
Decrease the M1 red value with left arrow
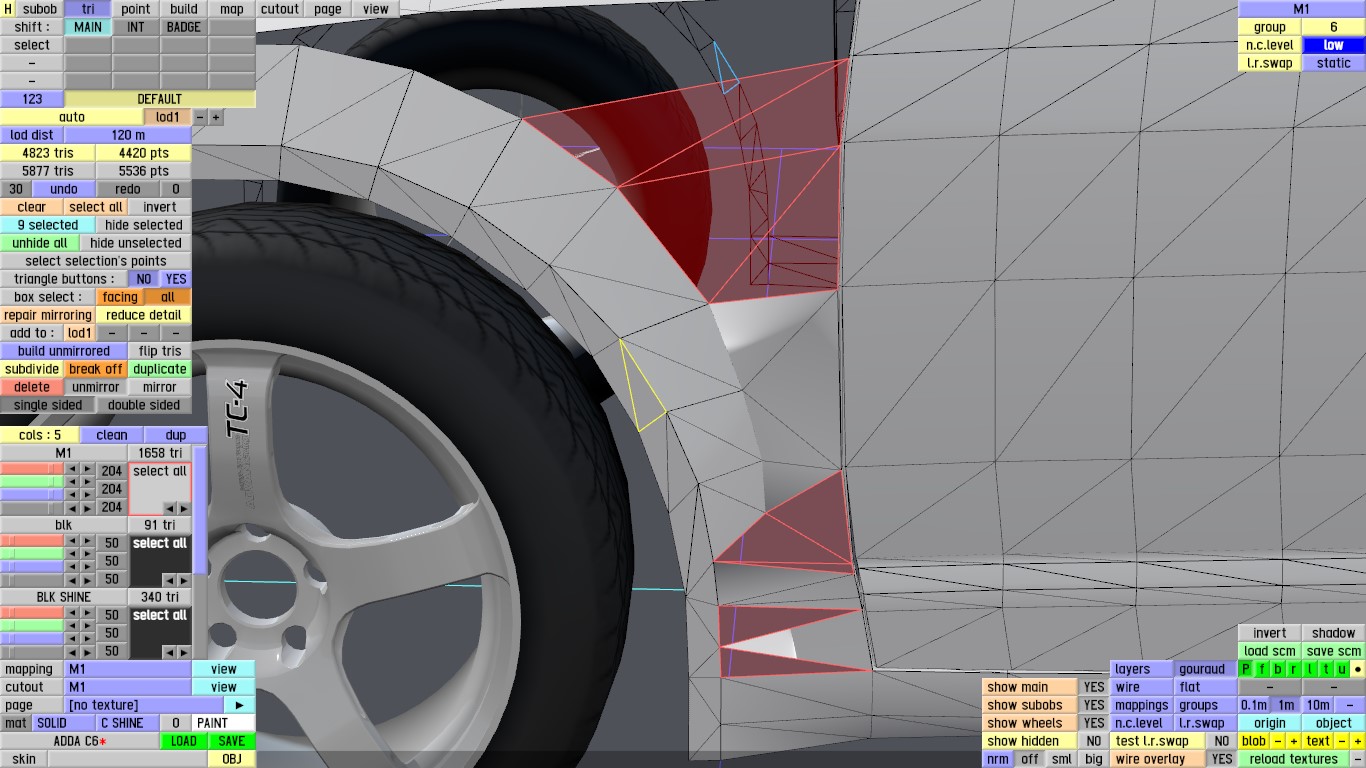[x=73, y=471]
